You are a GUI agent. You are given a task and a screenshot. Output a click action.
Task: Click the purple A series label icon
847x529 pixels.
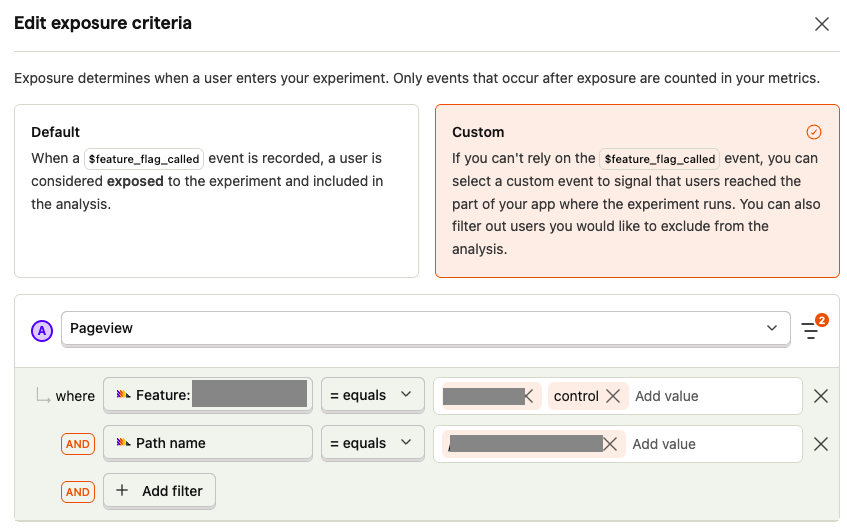click(x=42, y=330)
